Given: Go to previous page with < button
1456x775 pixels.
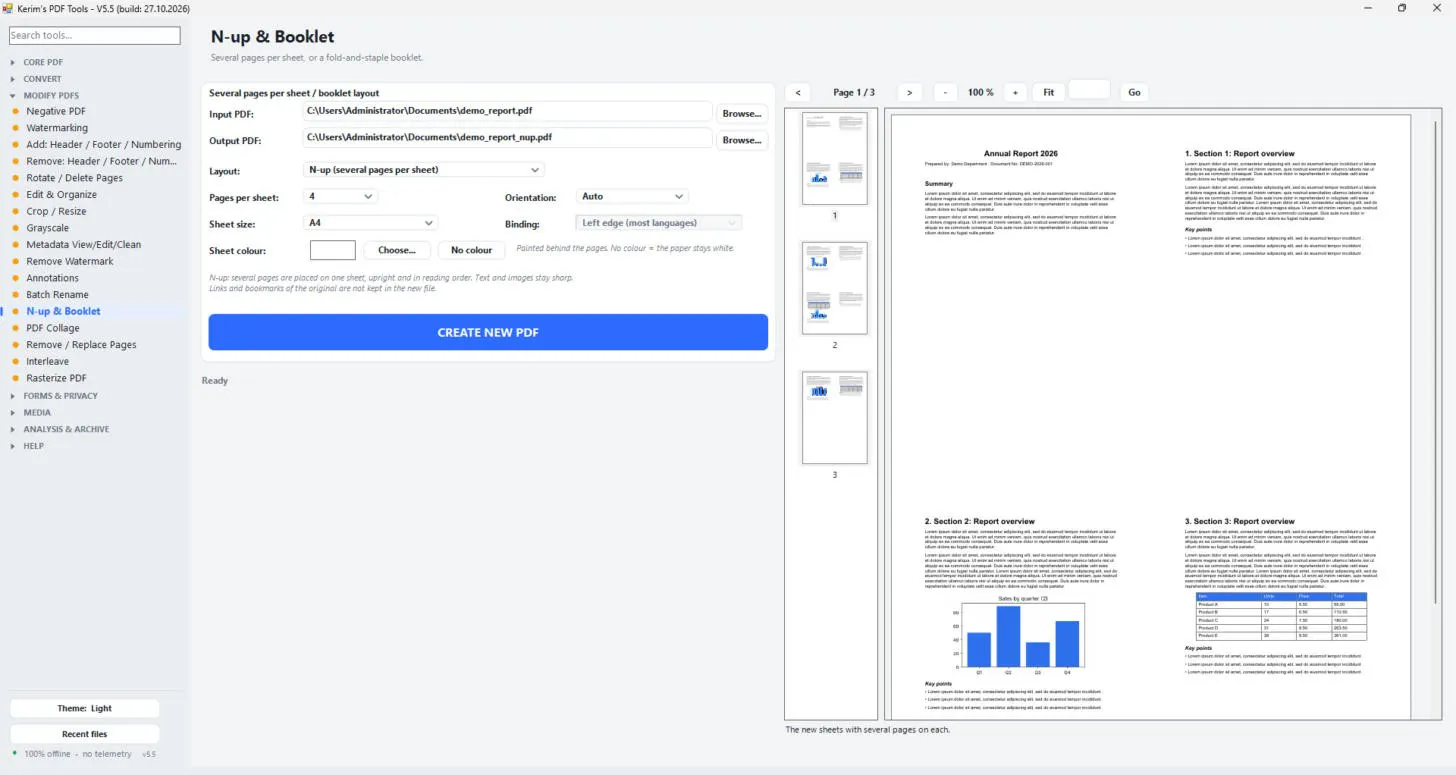Looking at the screenshot, I should coord(797,92).
